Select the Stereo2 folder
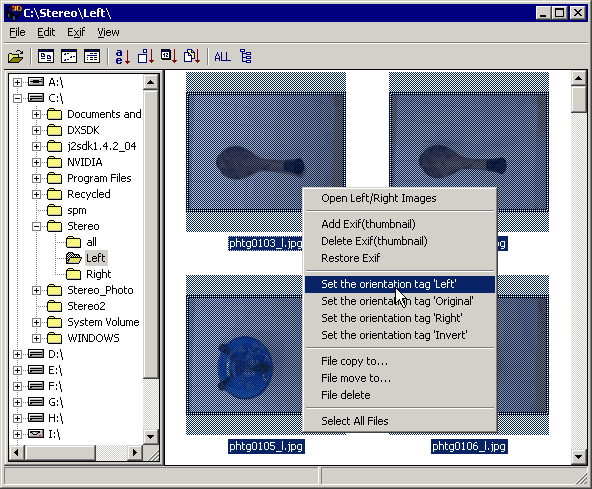 click(x=86, y=306)
